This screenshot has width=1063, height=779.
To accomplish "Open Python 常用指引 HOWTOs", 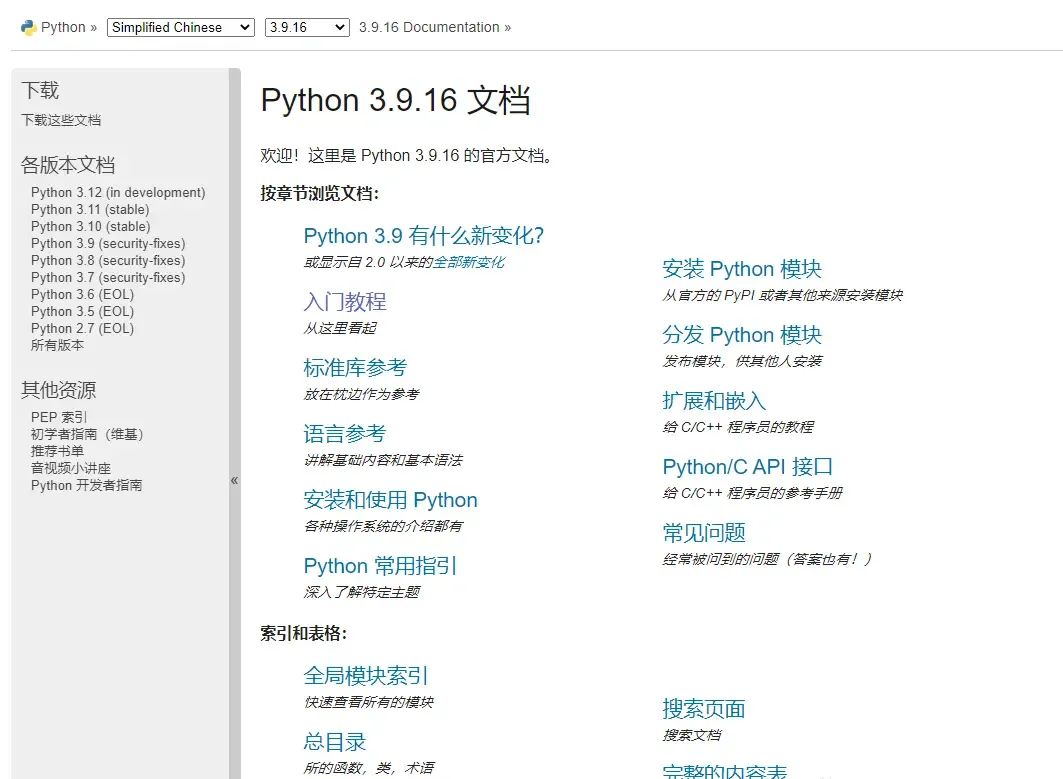I will pos(380,565).
